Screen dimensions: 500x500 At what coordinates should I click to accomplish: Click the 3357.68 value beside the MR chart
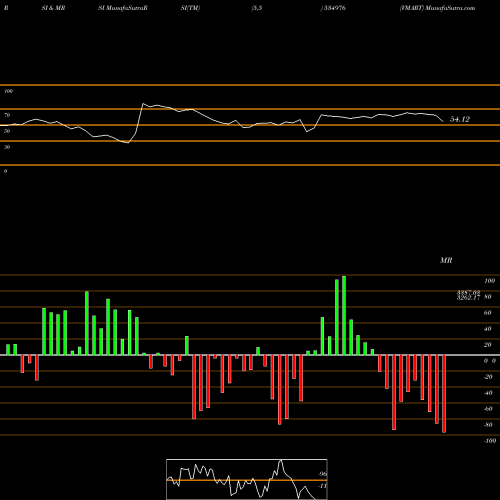click(x=469, y=292)
